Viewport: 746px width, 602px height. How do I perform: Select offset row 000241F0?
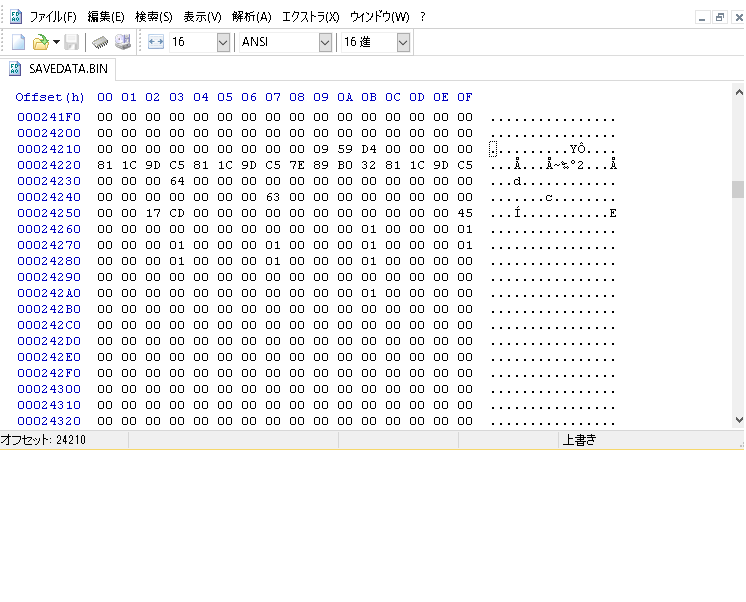(x=49, y=117)
